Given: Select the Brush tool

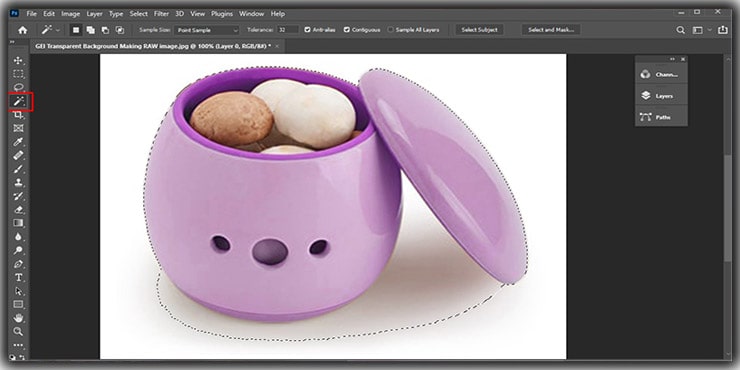Looking at the screenshot, I should tap(18, 169).
